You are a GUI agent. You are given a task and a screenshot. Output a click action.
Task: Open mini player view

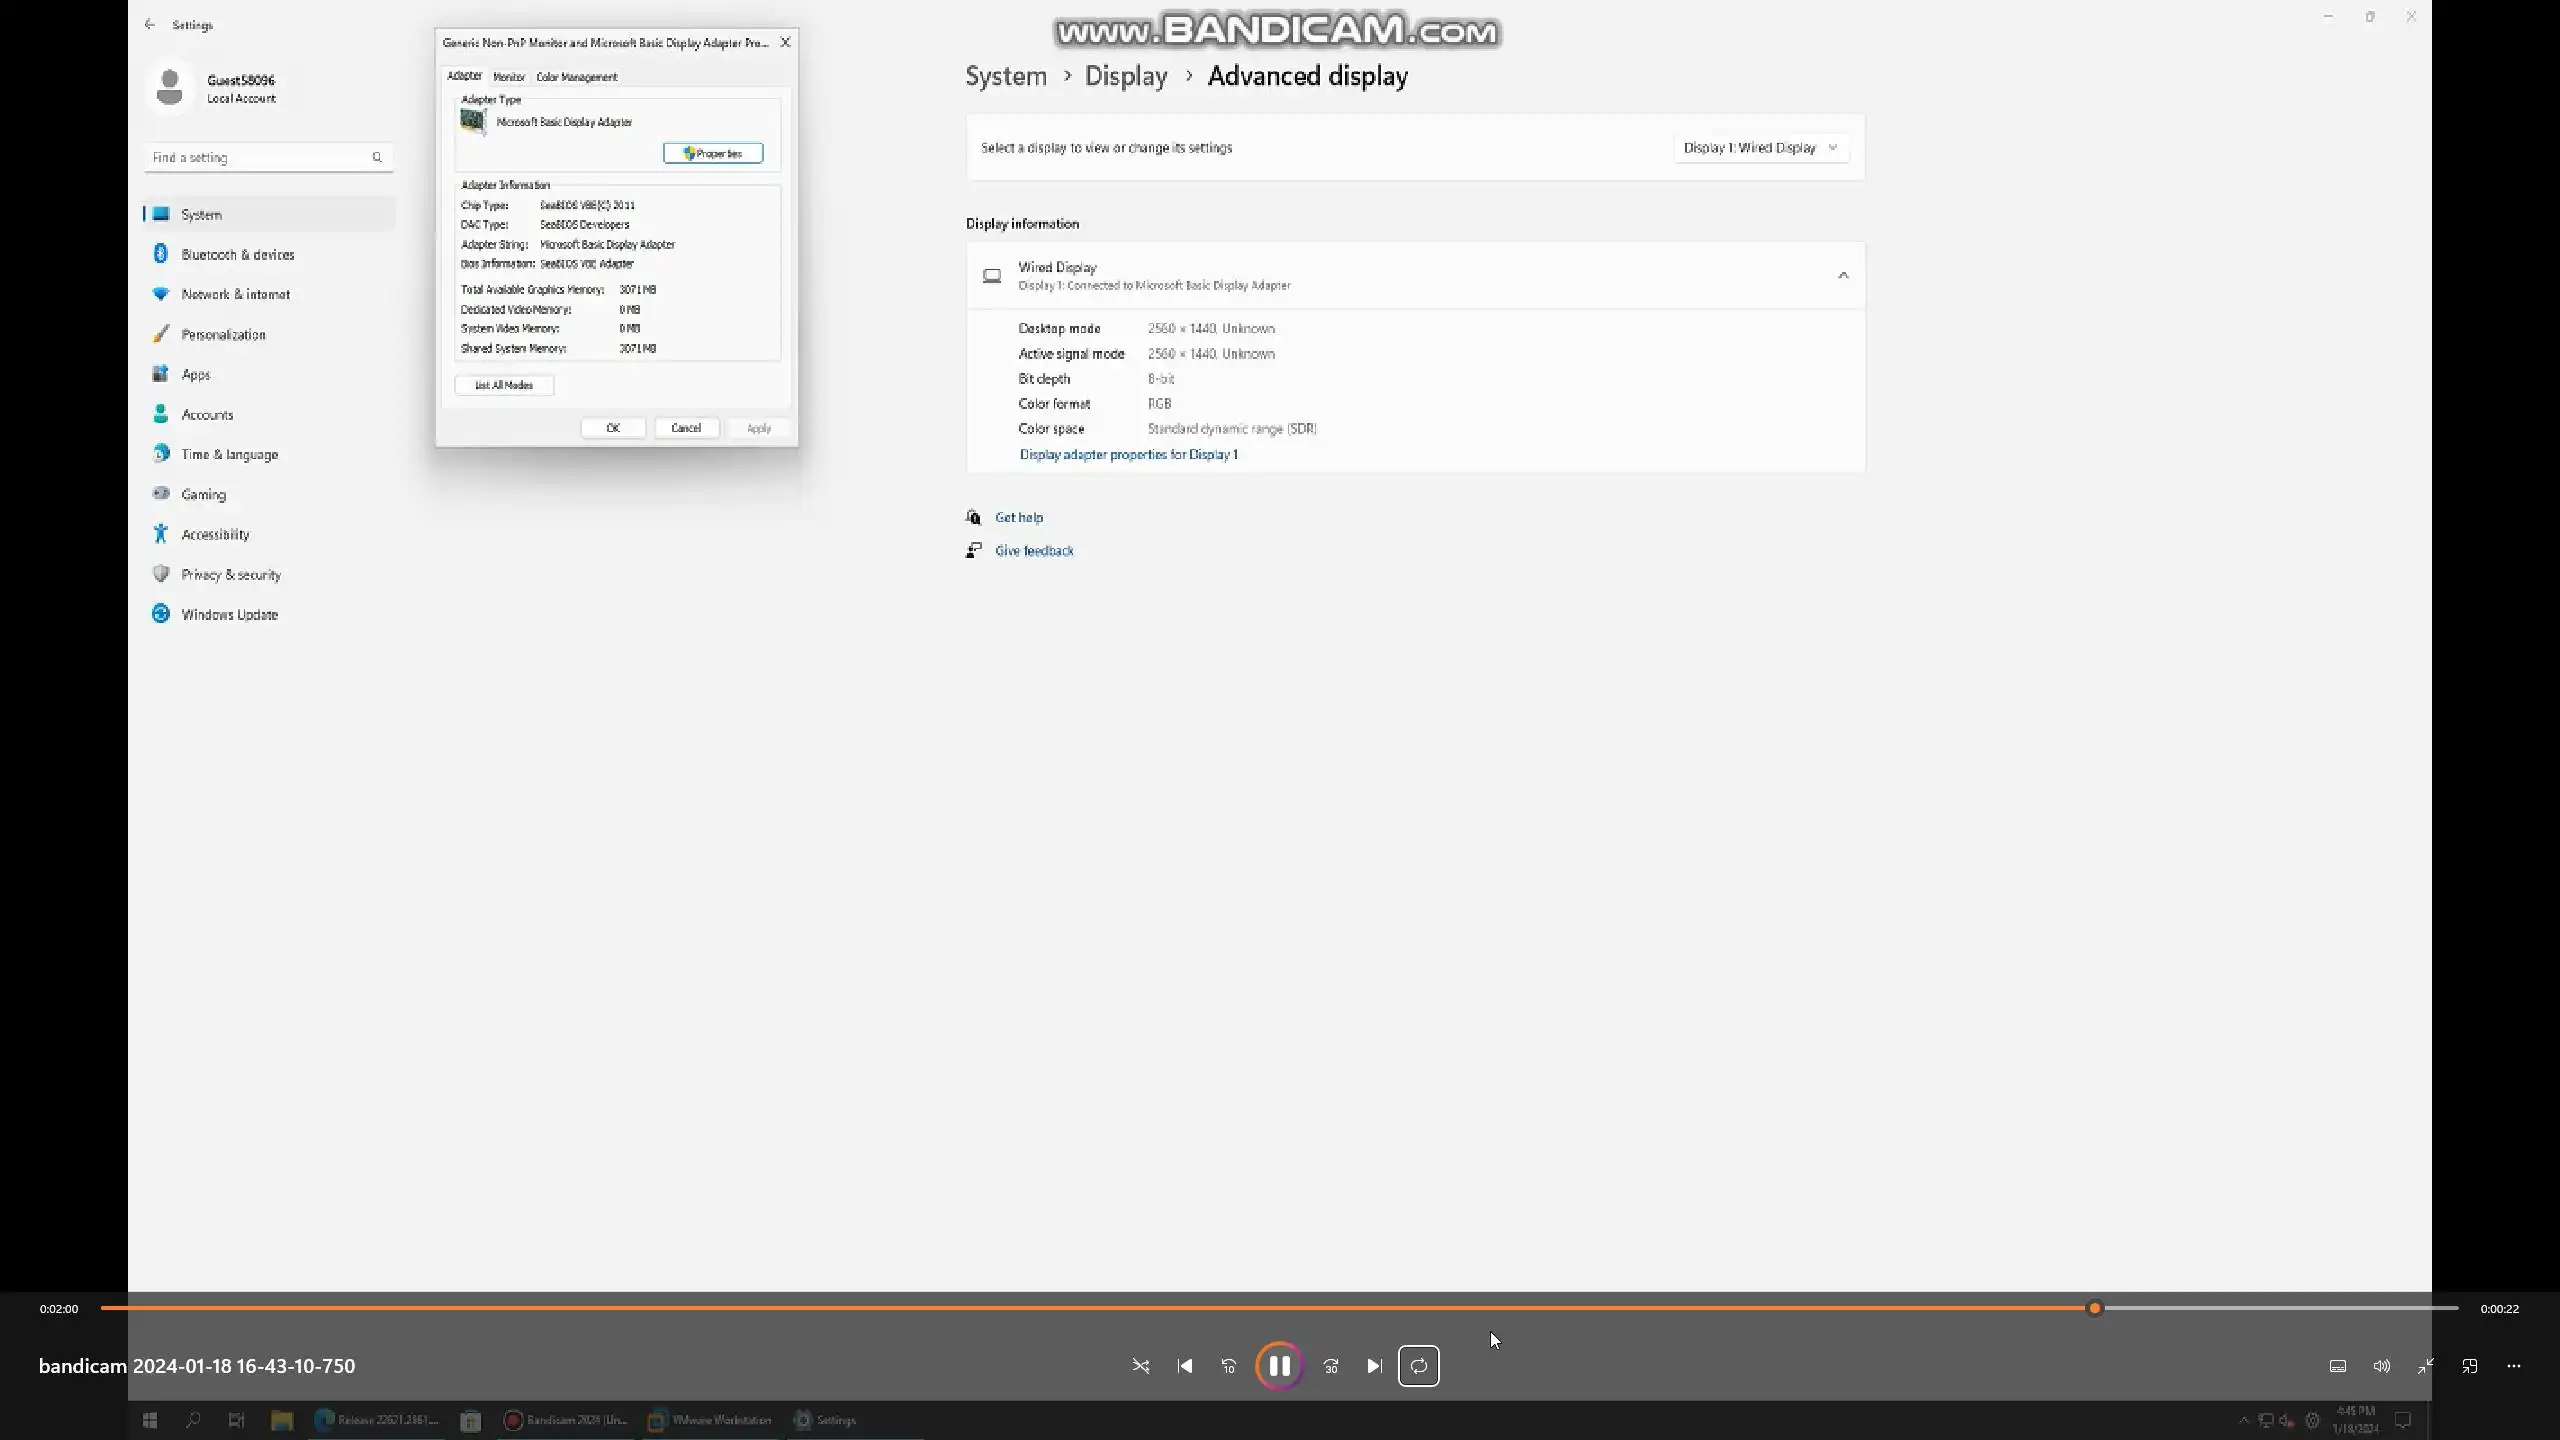pos(2470,1366)
